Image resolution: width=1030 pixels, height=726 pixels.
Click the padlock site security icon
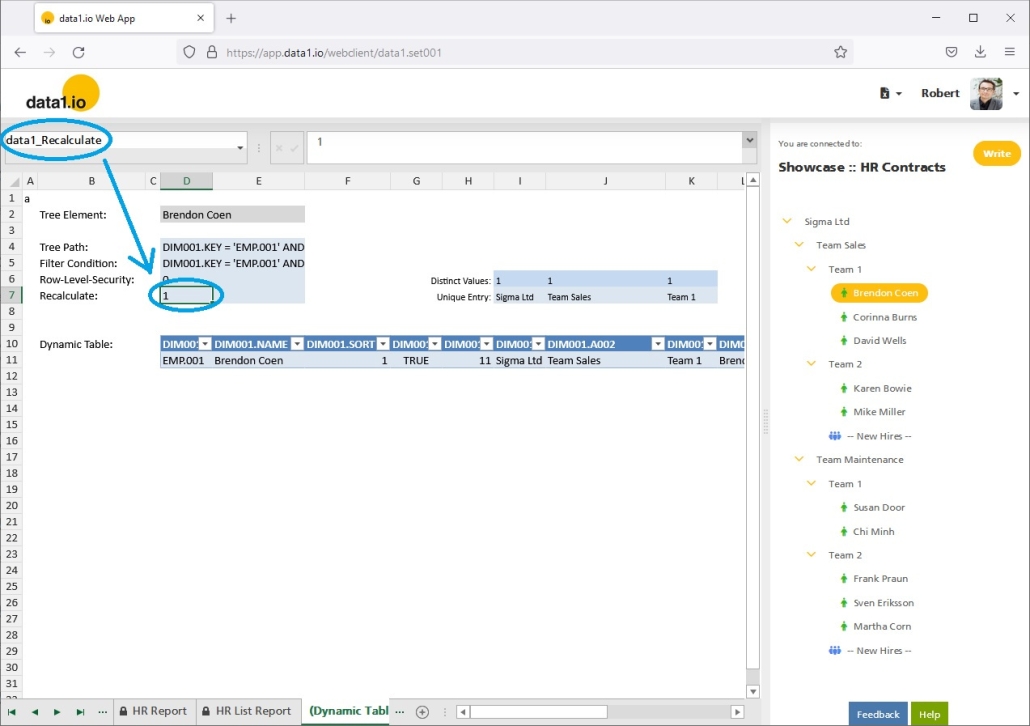point(212,53)
